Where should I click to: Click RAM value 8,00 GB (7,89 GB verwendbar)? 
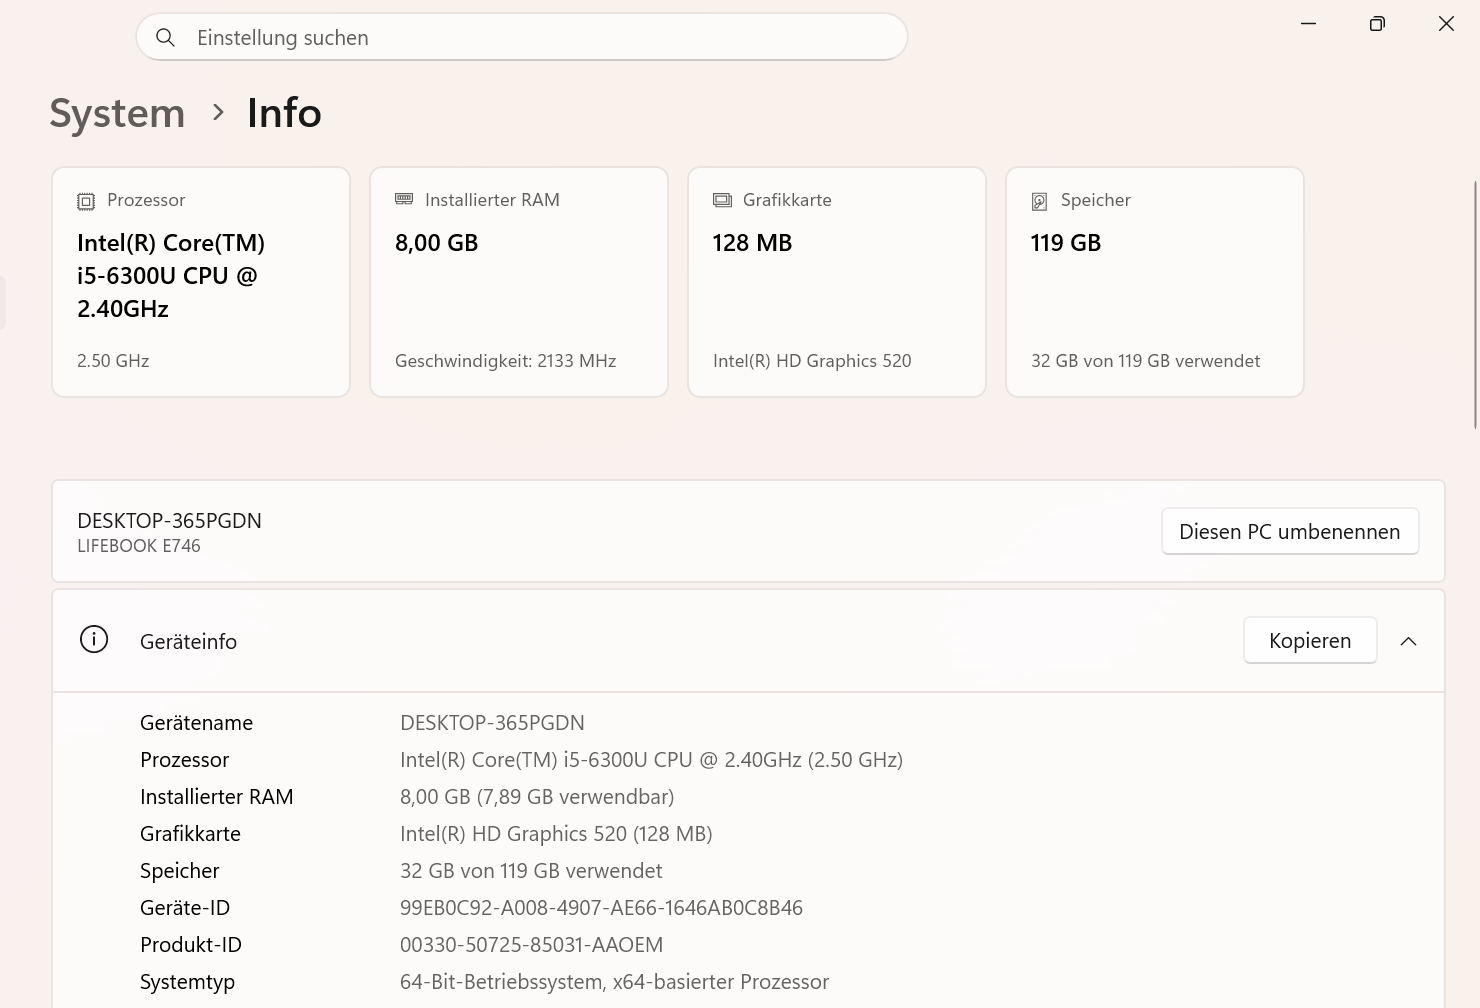537,796
